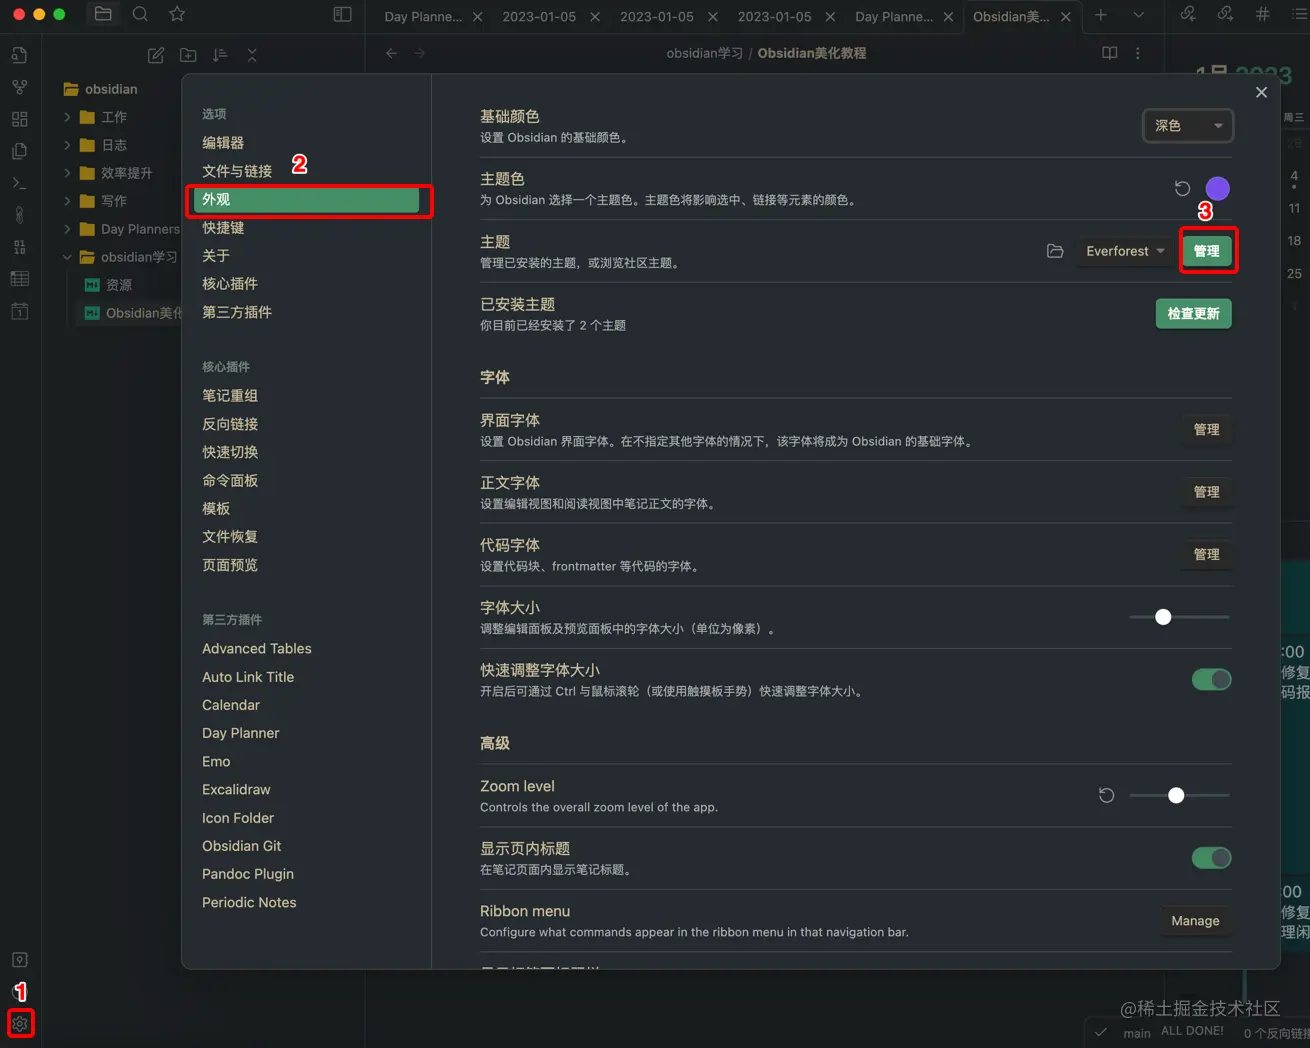The image size is (1310, 1048).
Task: Expand the Day Planners folder
Action: [67, 229]
